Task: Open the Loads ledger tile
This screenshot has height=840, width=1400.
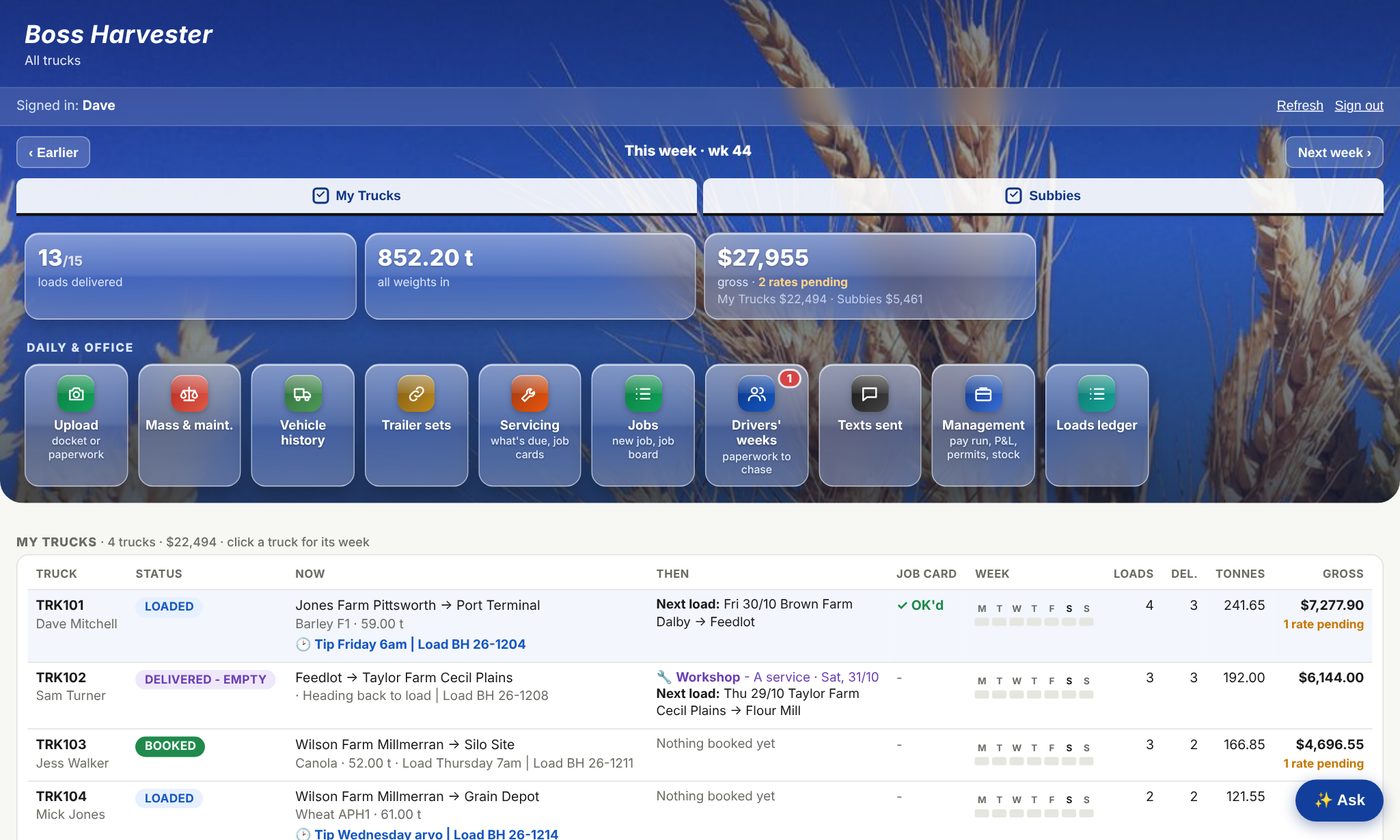Action: click(x=1097, y=425)
